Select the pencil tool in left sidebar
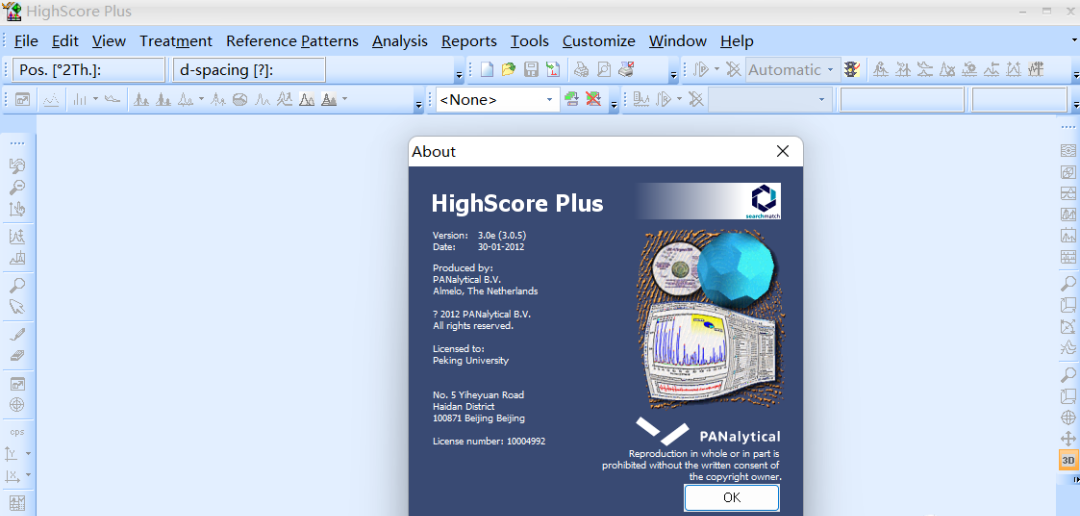 [x=17, y=334]
